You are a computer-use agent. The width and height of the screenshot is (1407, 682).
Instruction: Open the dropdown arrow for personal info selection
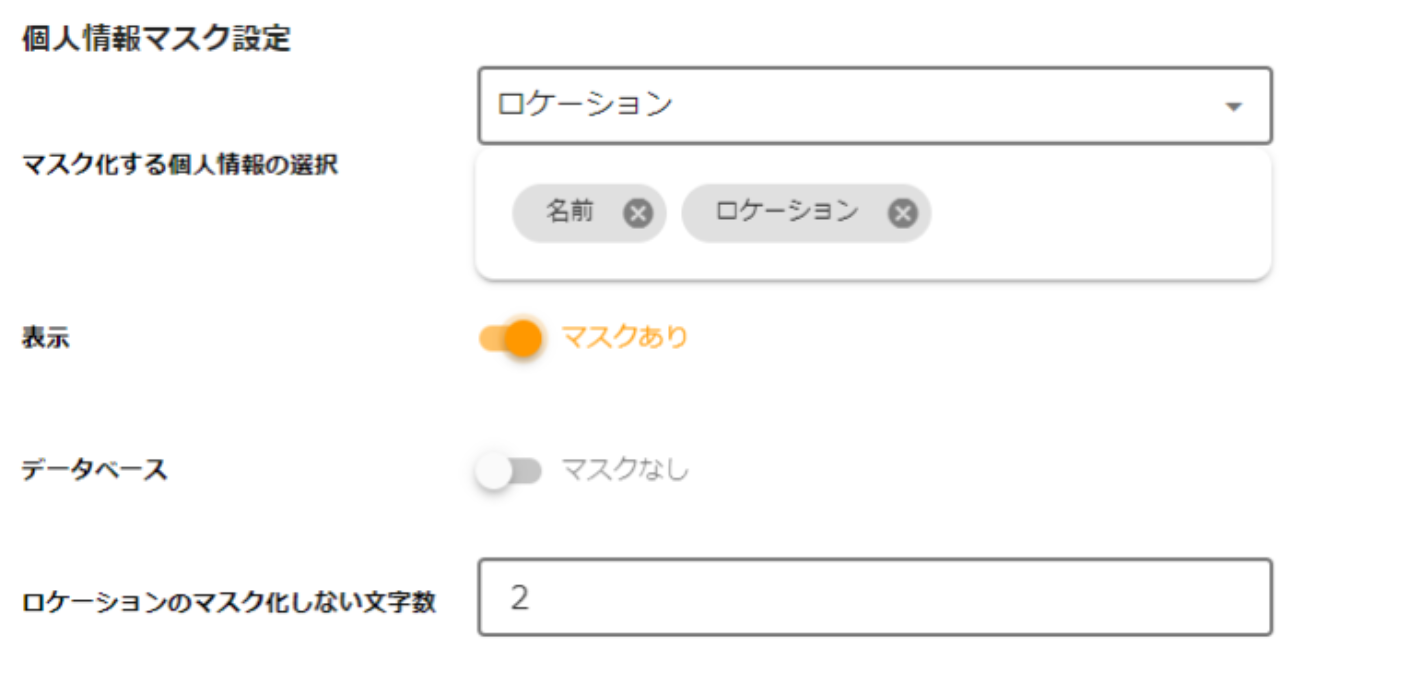coord(1233,106)
